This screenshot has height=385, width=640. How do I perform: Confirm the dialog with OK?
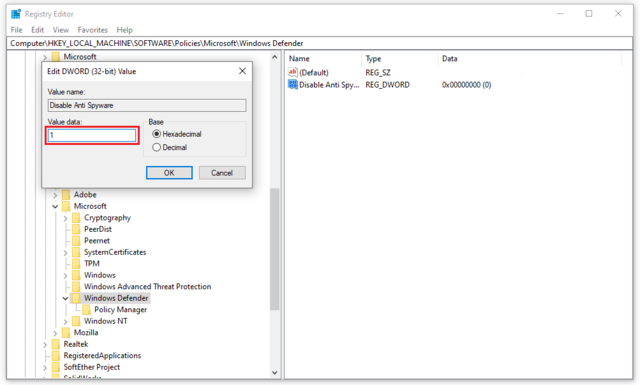coord(169,173)
